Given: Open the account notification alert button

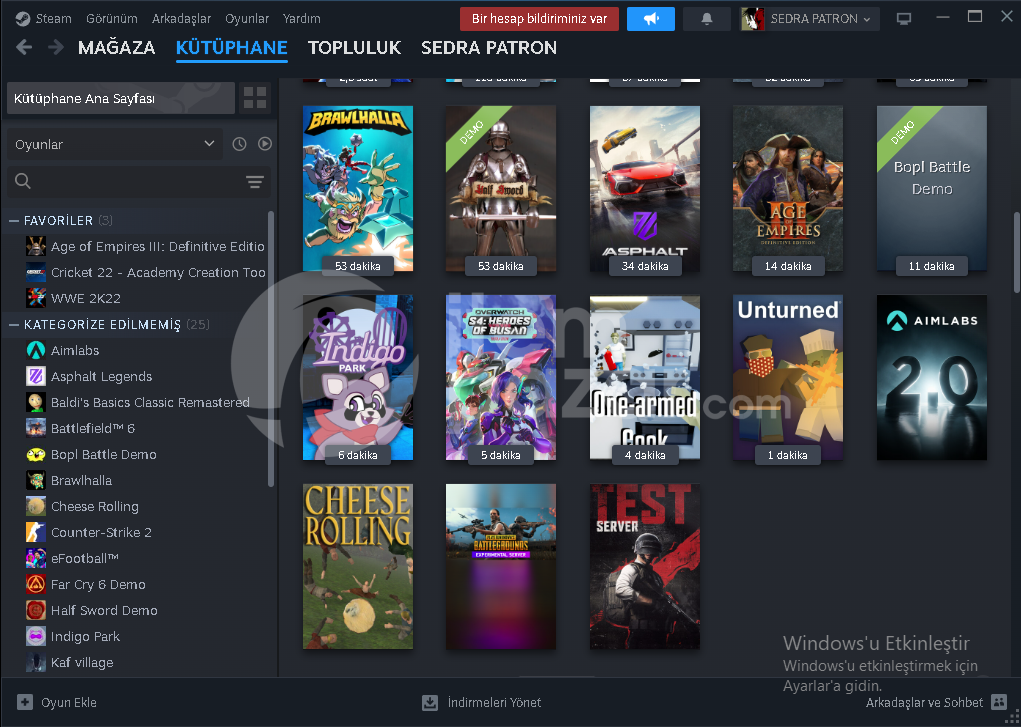Looking at the screenshot, I should click(x=539, y=19).
